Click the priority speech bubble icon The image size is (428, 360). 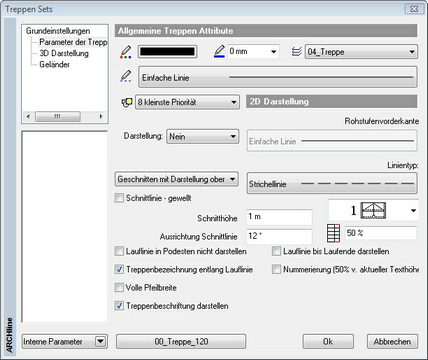(x=127, y=102)
